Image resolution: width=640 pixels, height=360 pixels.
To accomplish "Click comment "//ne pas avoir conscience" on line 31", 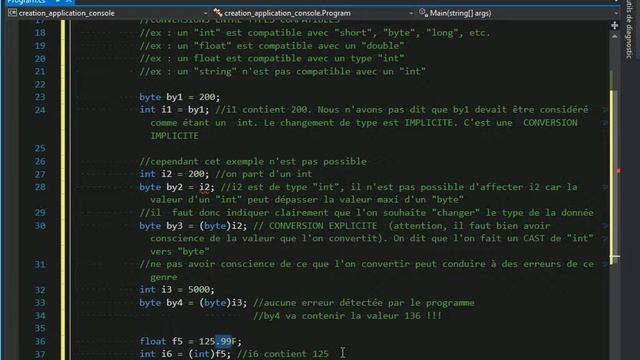I will tap(367, 270).
